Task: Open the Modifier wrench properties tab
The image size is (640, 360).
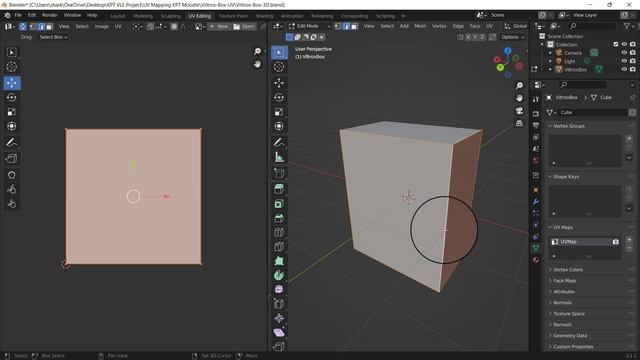Action: [536, 202]
